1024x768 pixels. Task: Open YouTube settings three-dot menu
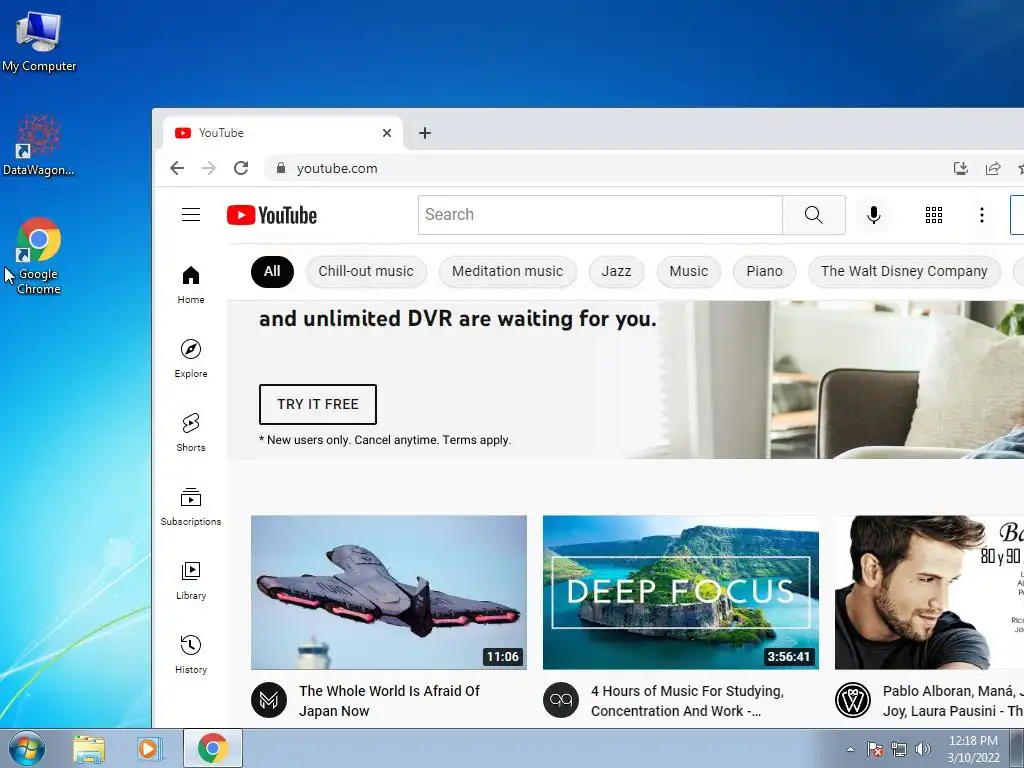[982, 215]
